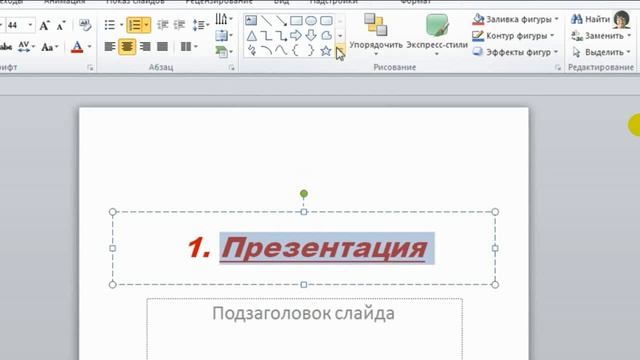Select the Right Brace shape

[x=311, y=51]
